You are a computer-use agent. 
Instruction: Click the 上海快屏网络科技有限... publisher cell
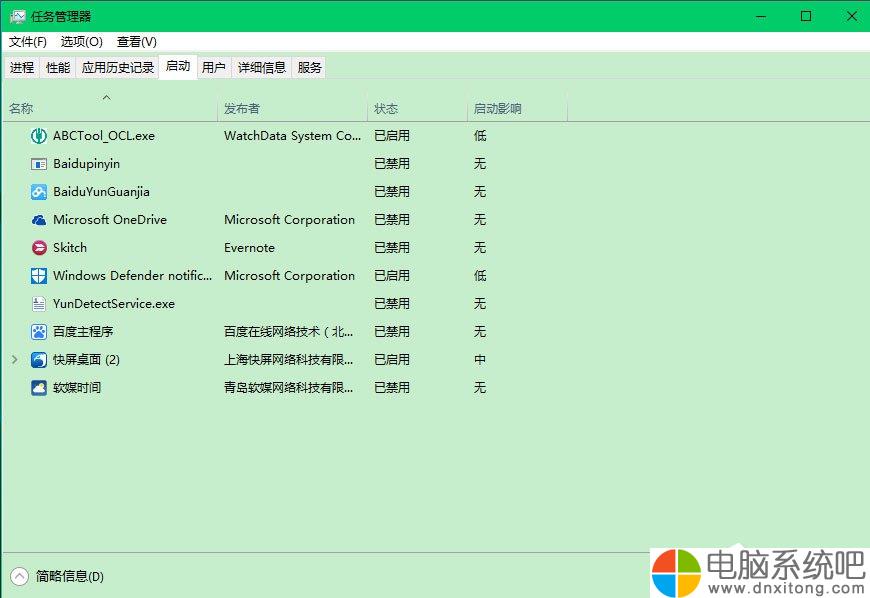click(x=289, y=360)
